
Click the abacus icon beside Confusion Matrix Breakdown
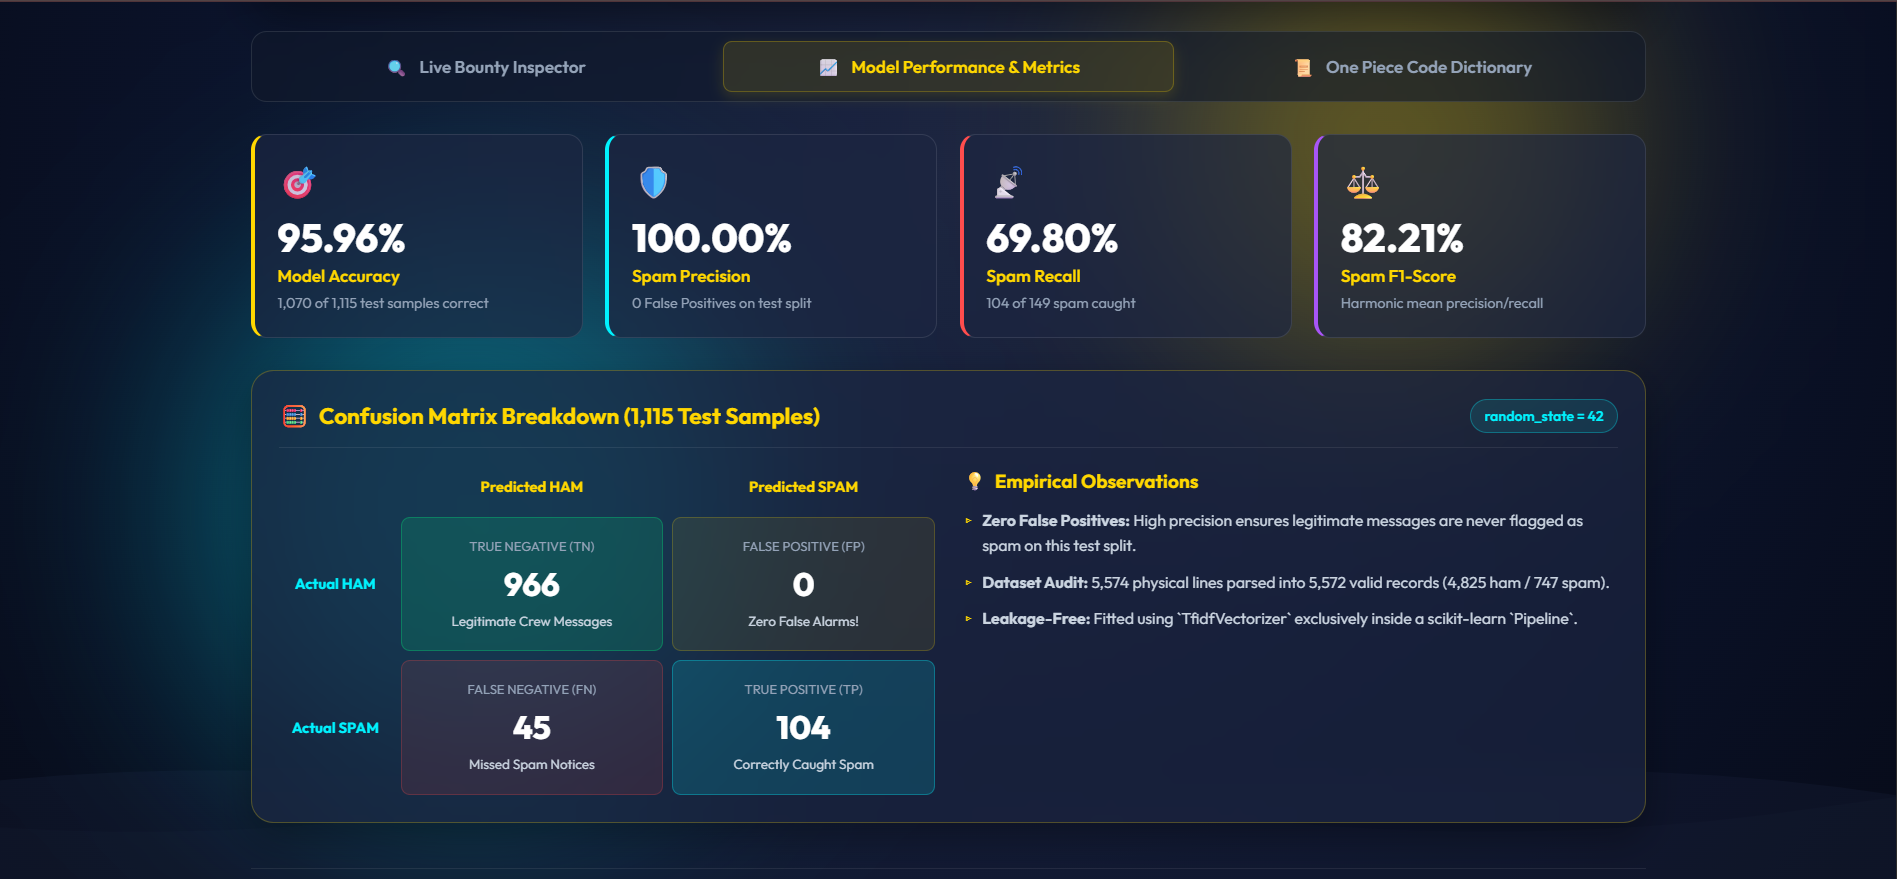(x=294, y=417)
